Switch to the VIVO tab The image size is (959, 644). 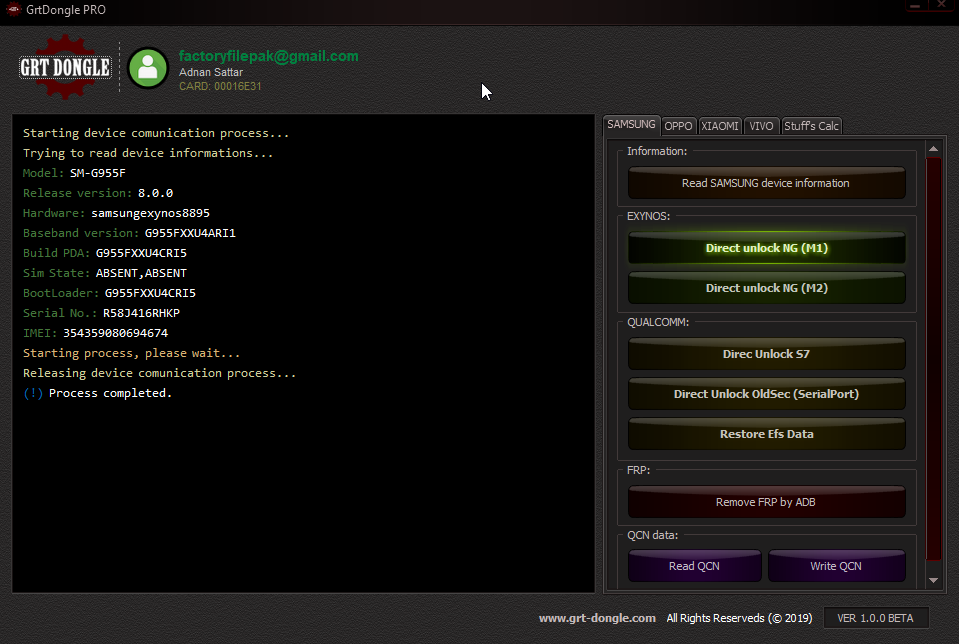(x=761, y=126)
